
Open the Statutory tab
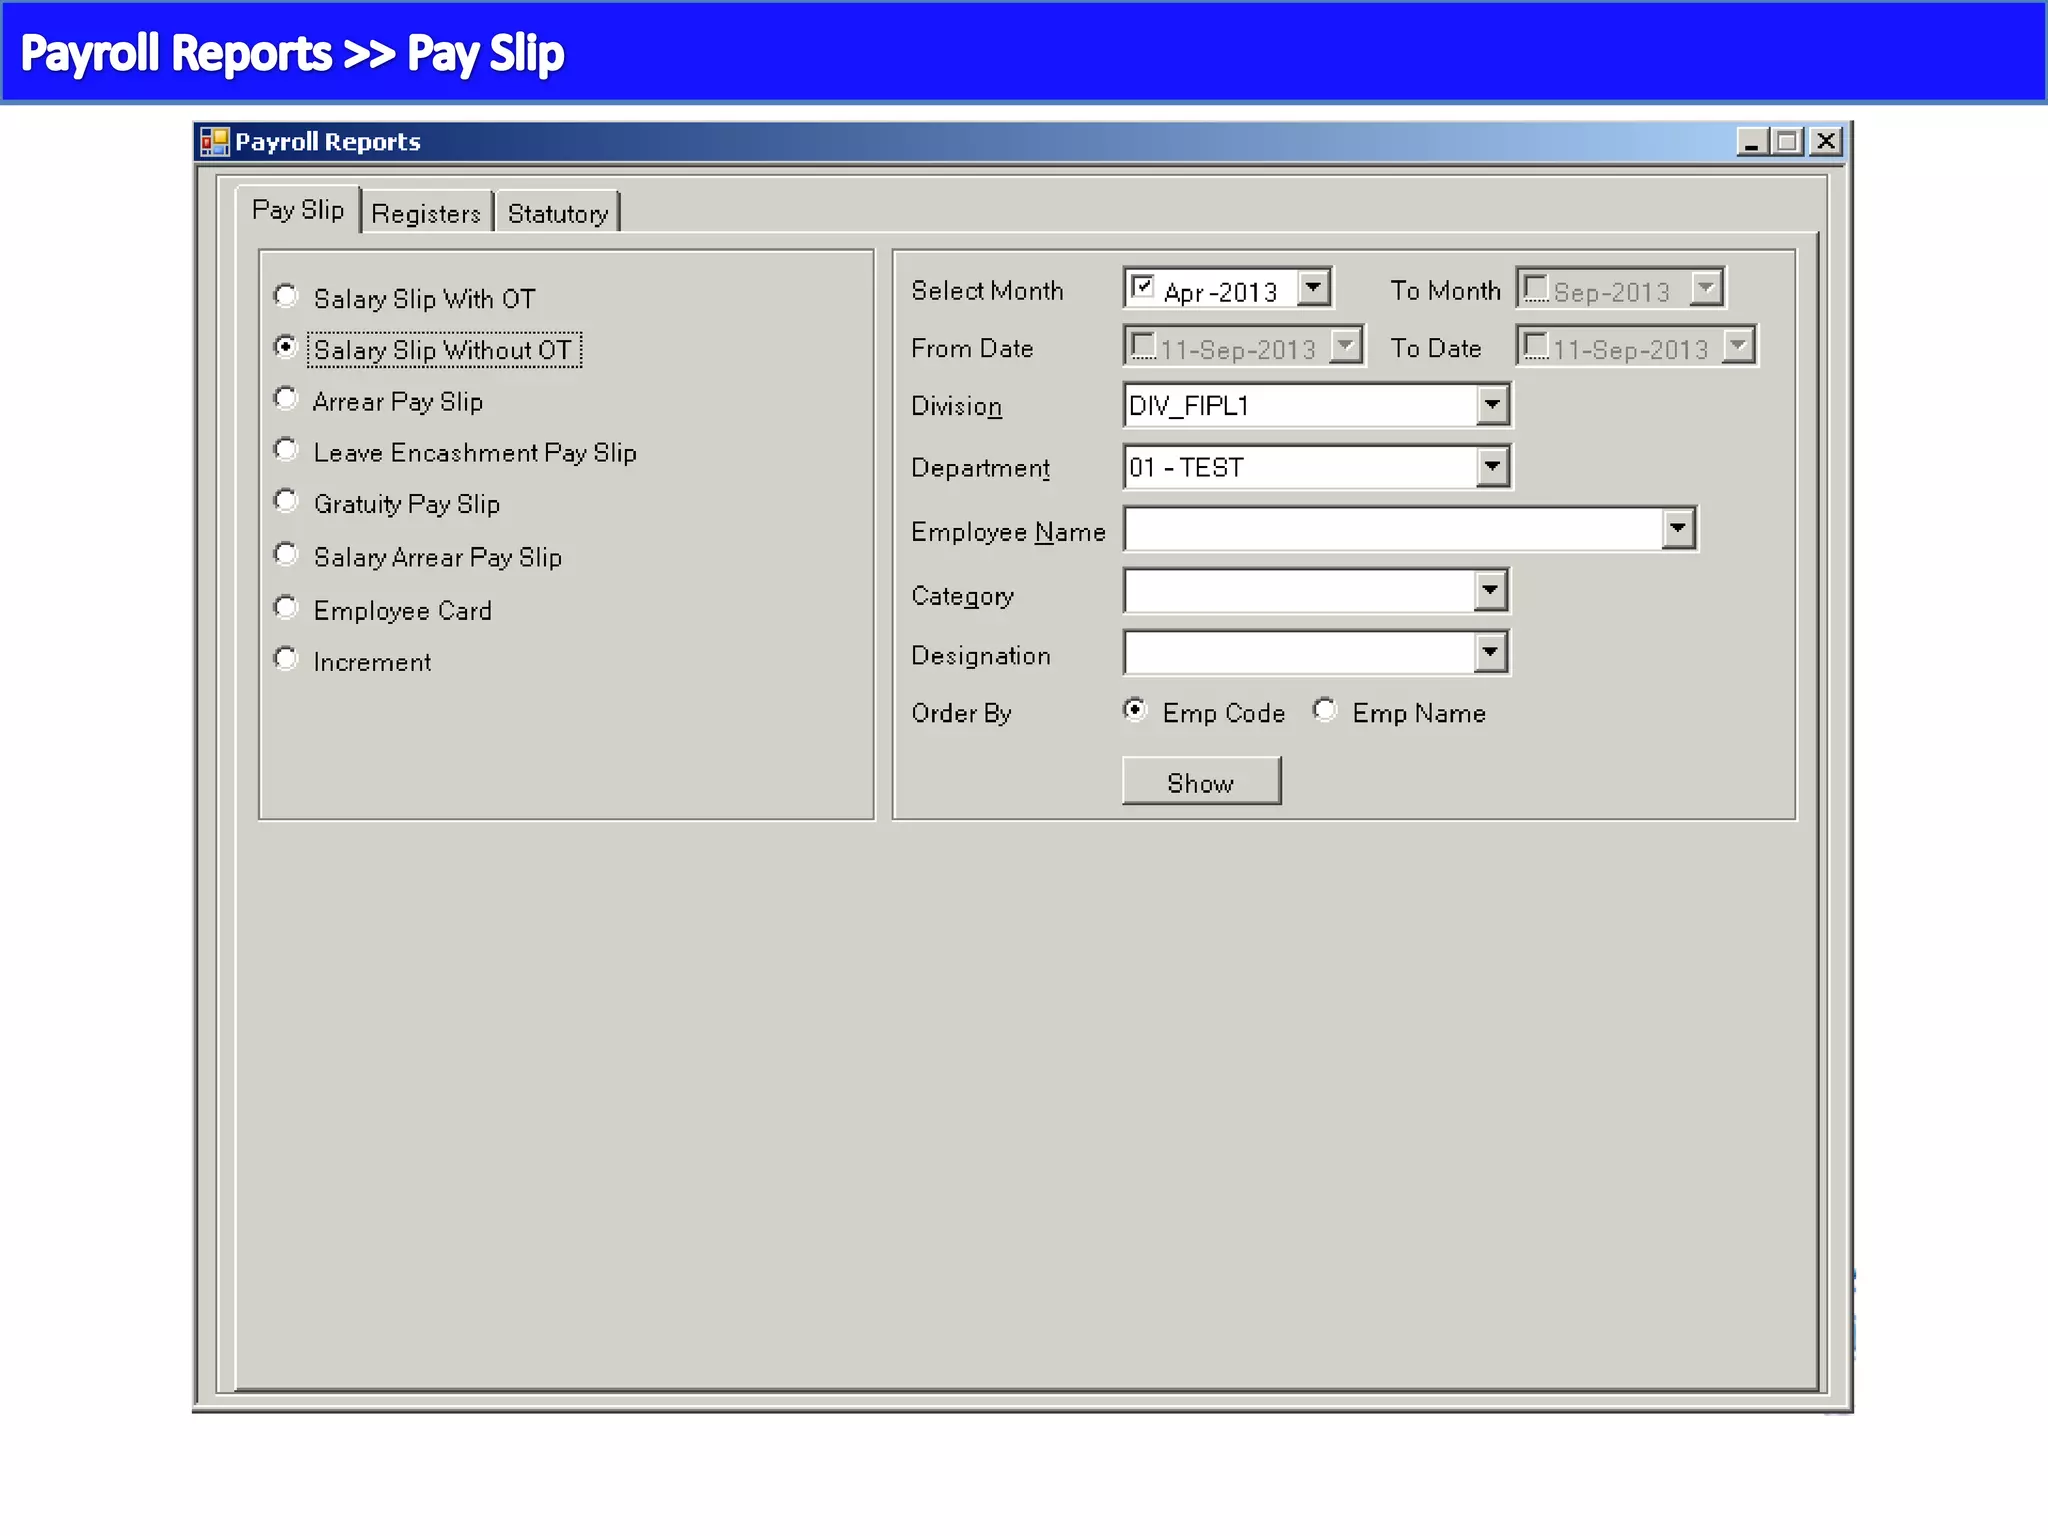(x=557, y=213)
